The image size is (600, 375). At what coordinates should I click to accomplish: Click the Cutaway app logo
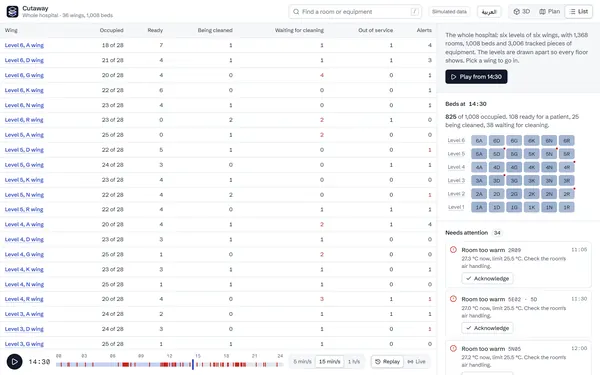click(x=12, y=12)
